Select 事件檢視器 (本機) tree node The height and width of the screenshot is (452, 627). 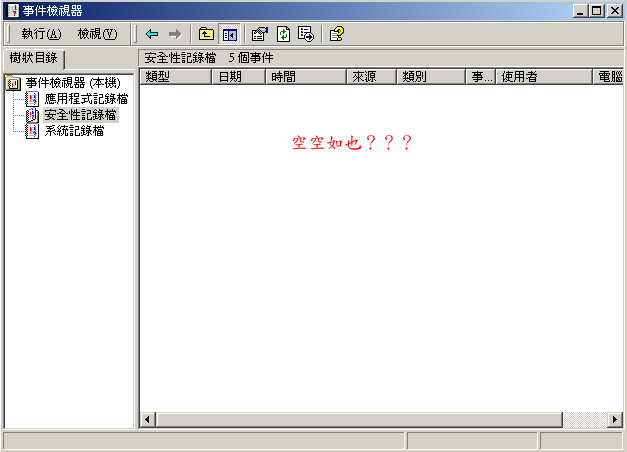73,83
